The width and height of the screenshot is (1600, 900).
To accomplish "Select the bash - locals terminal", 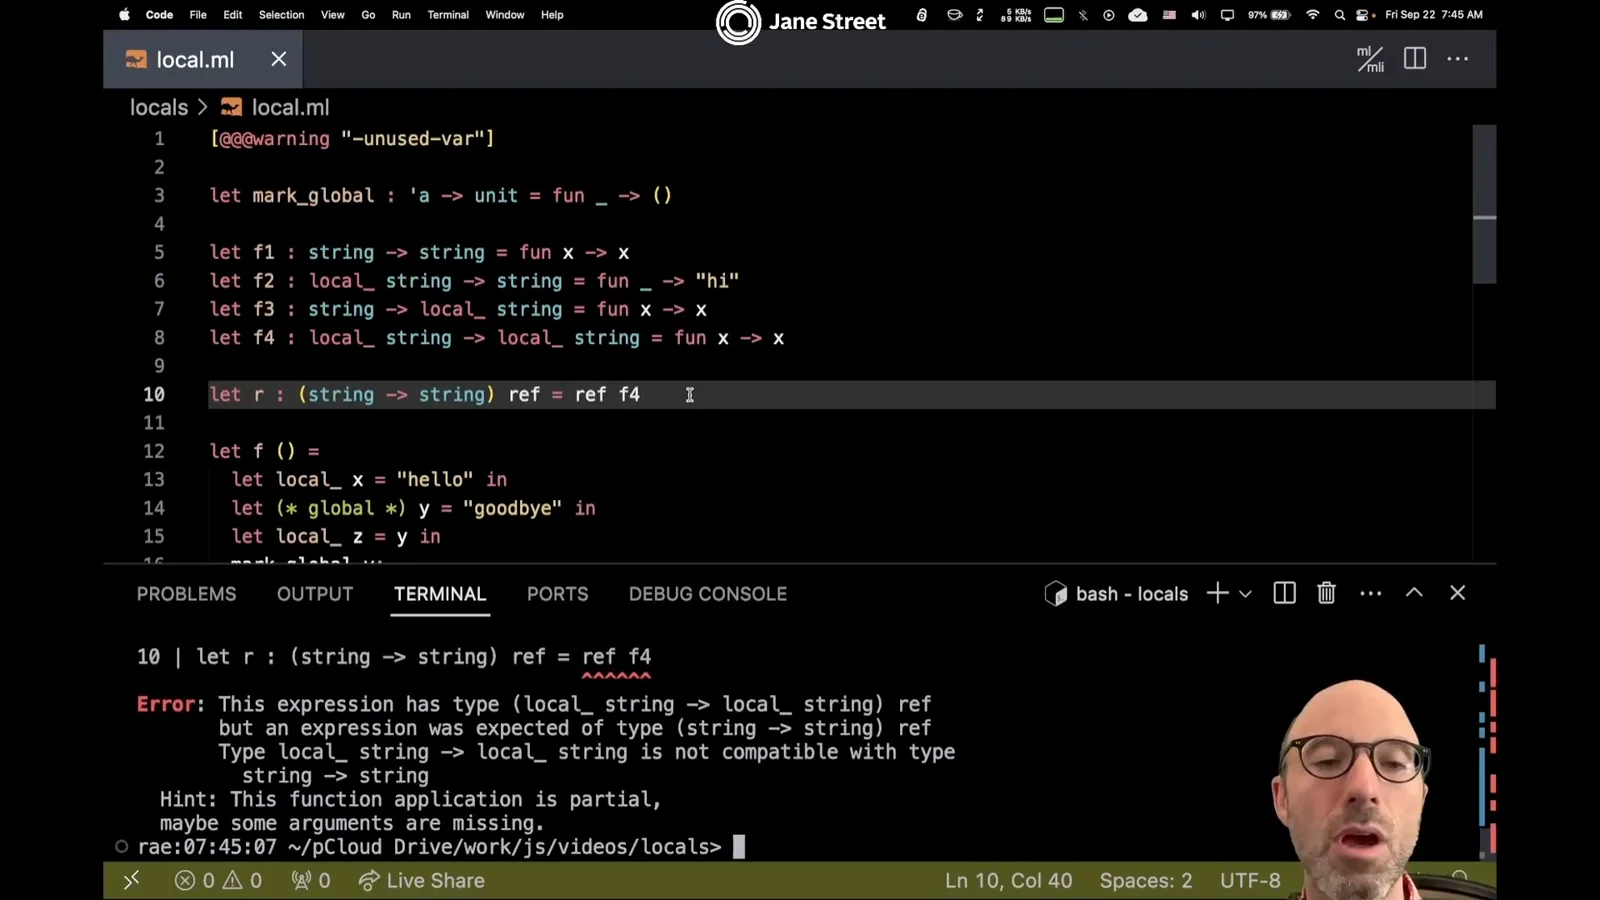I will 1116,594.
